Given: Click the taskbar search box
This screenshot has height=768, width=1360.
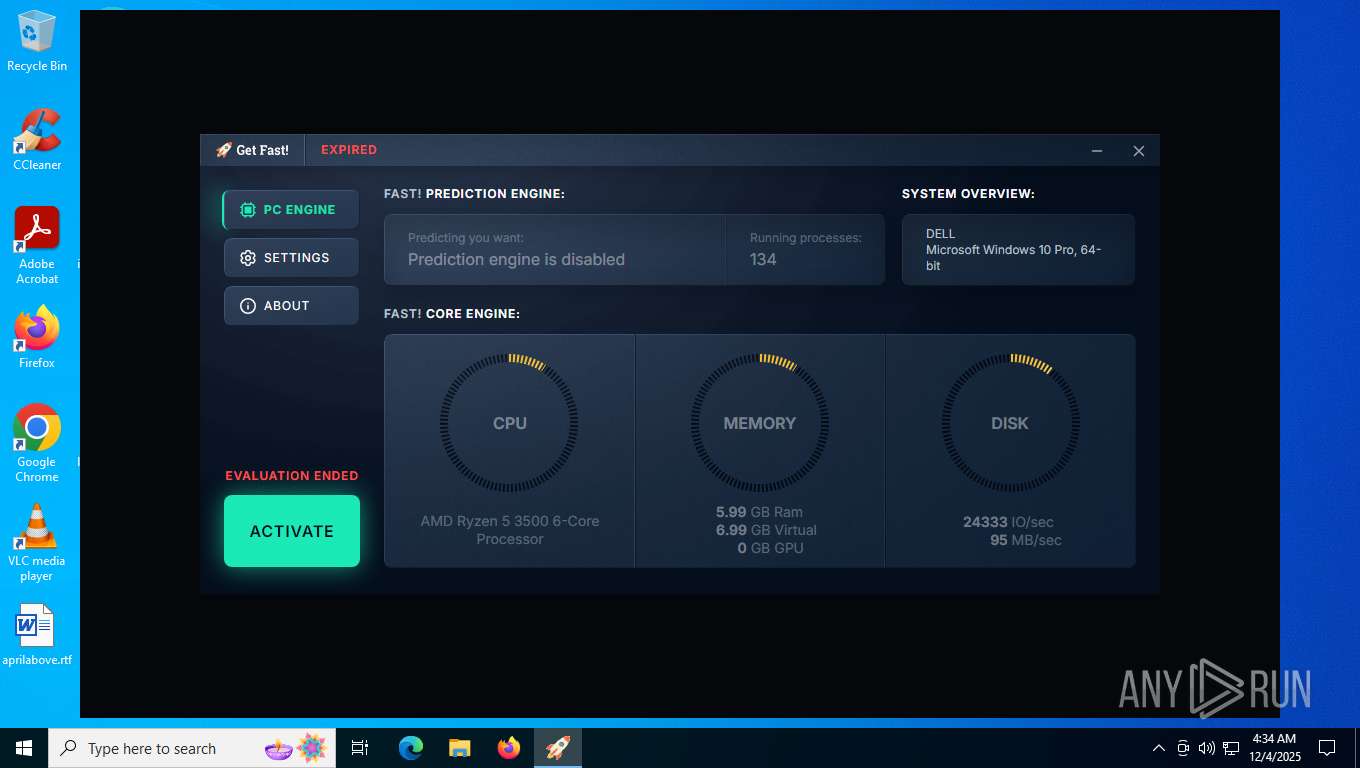Looking at the screenshot, I should pos(192,748).
